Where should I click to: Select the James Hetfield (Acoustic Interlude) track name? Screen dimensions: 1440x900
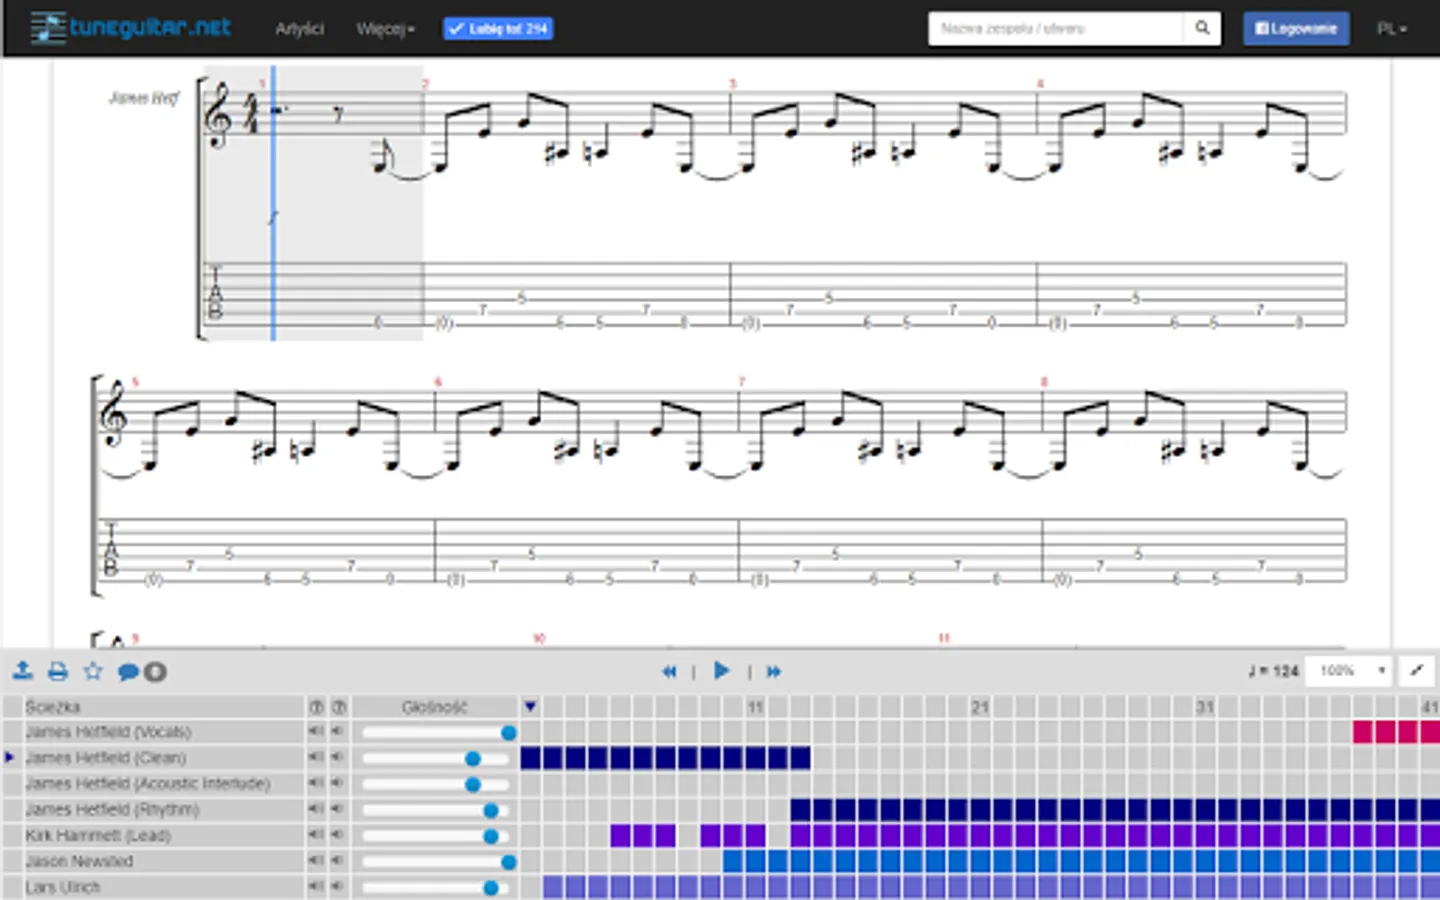147,784
